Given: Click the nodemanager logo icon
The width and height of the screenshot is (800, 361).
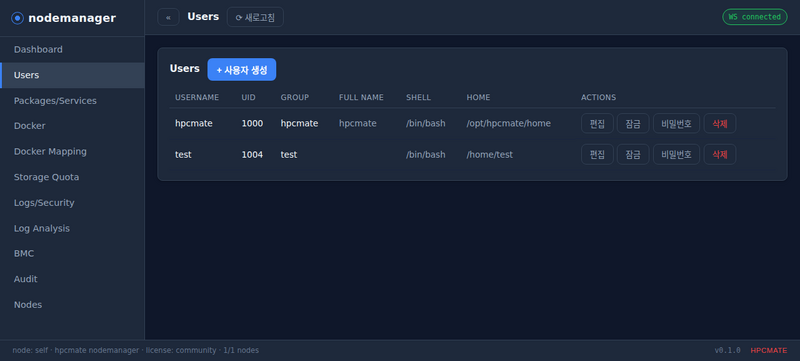Looking at the screenshot, I should [x=17, y=18].
